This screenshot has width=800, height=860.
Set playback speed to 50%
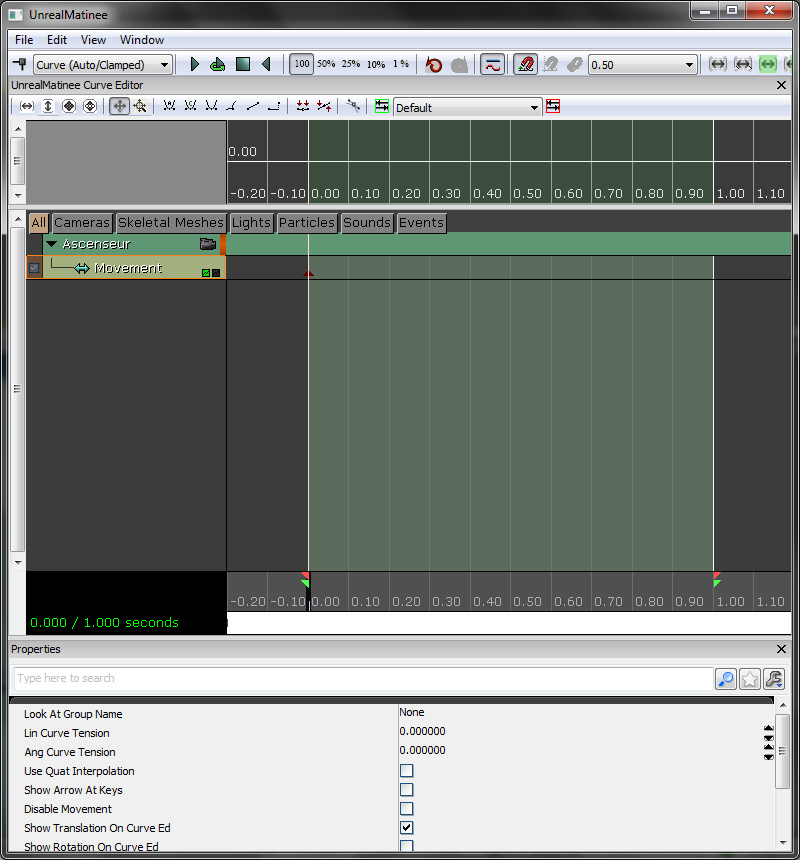326,64
